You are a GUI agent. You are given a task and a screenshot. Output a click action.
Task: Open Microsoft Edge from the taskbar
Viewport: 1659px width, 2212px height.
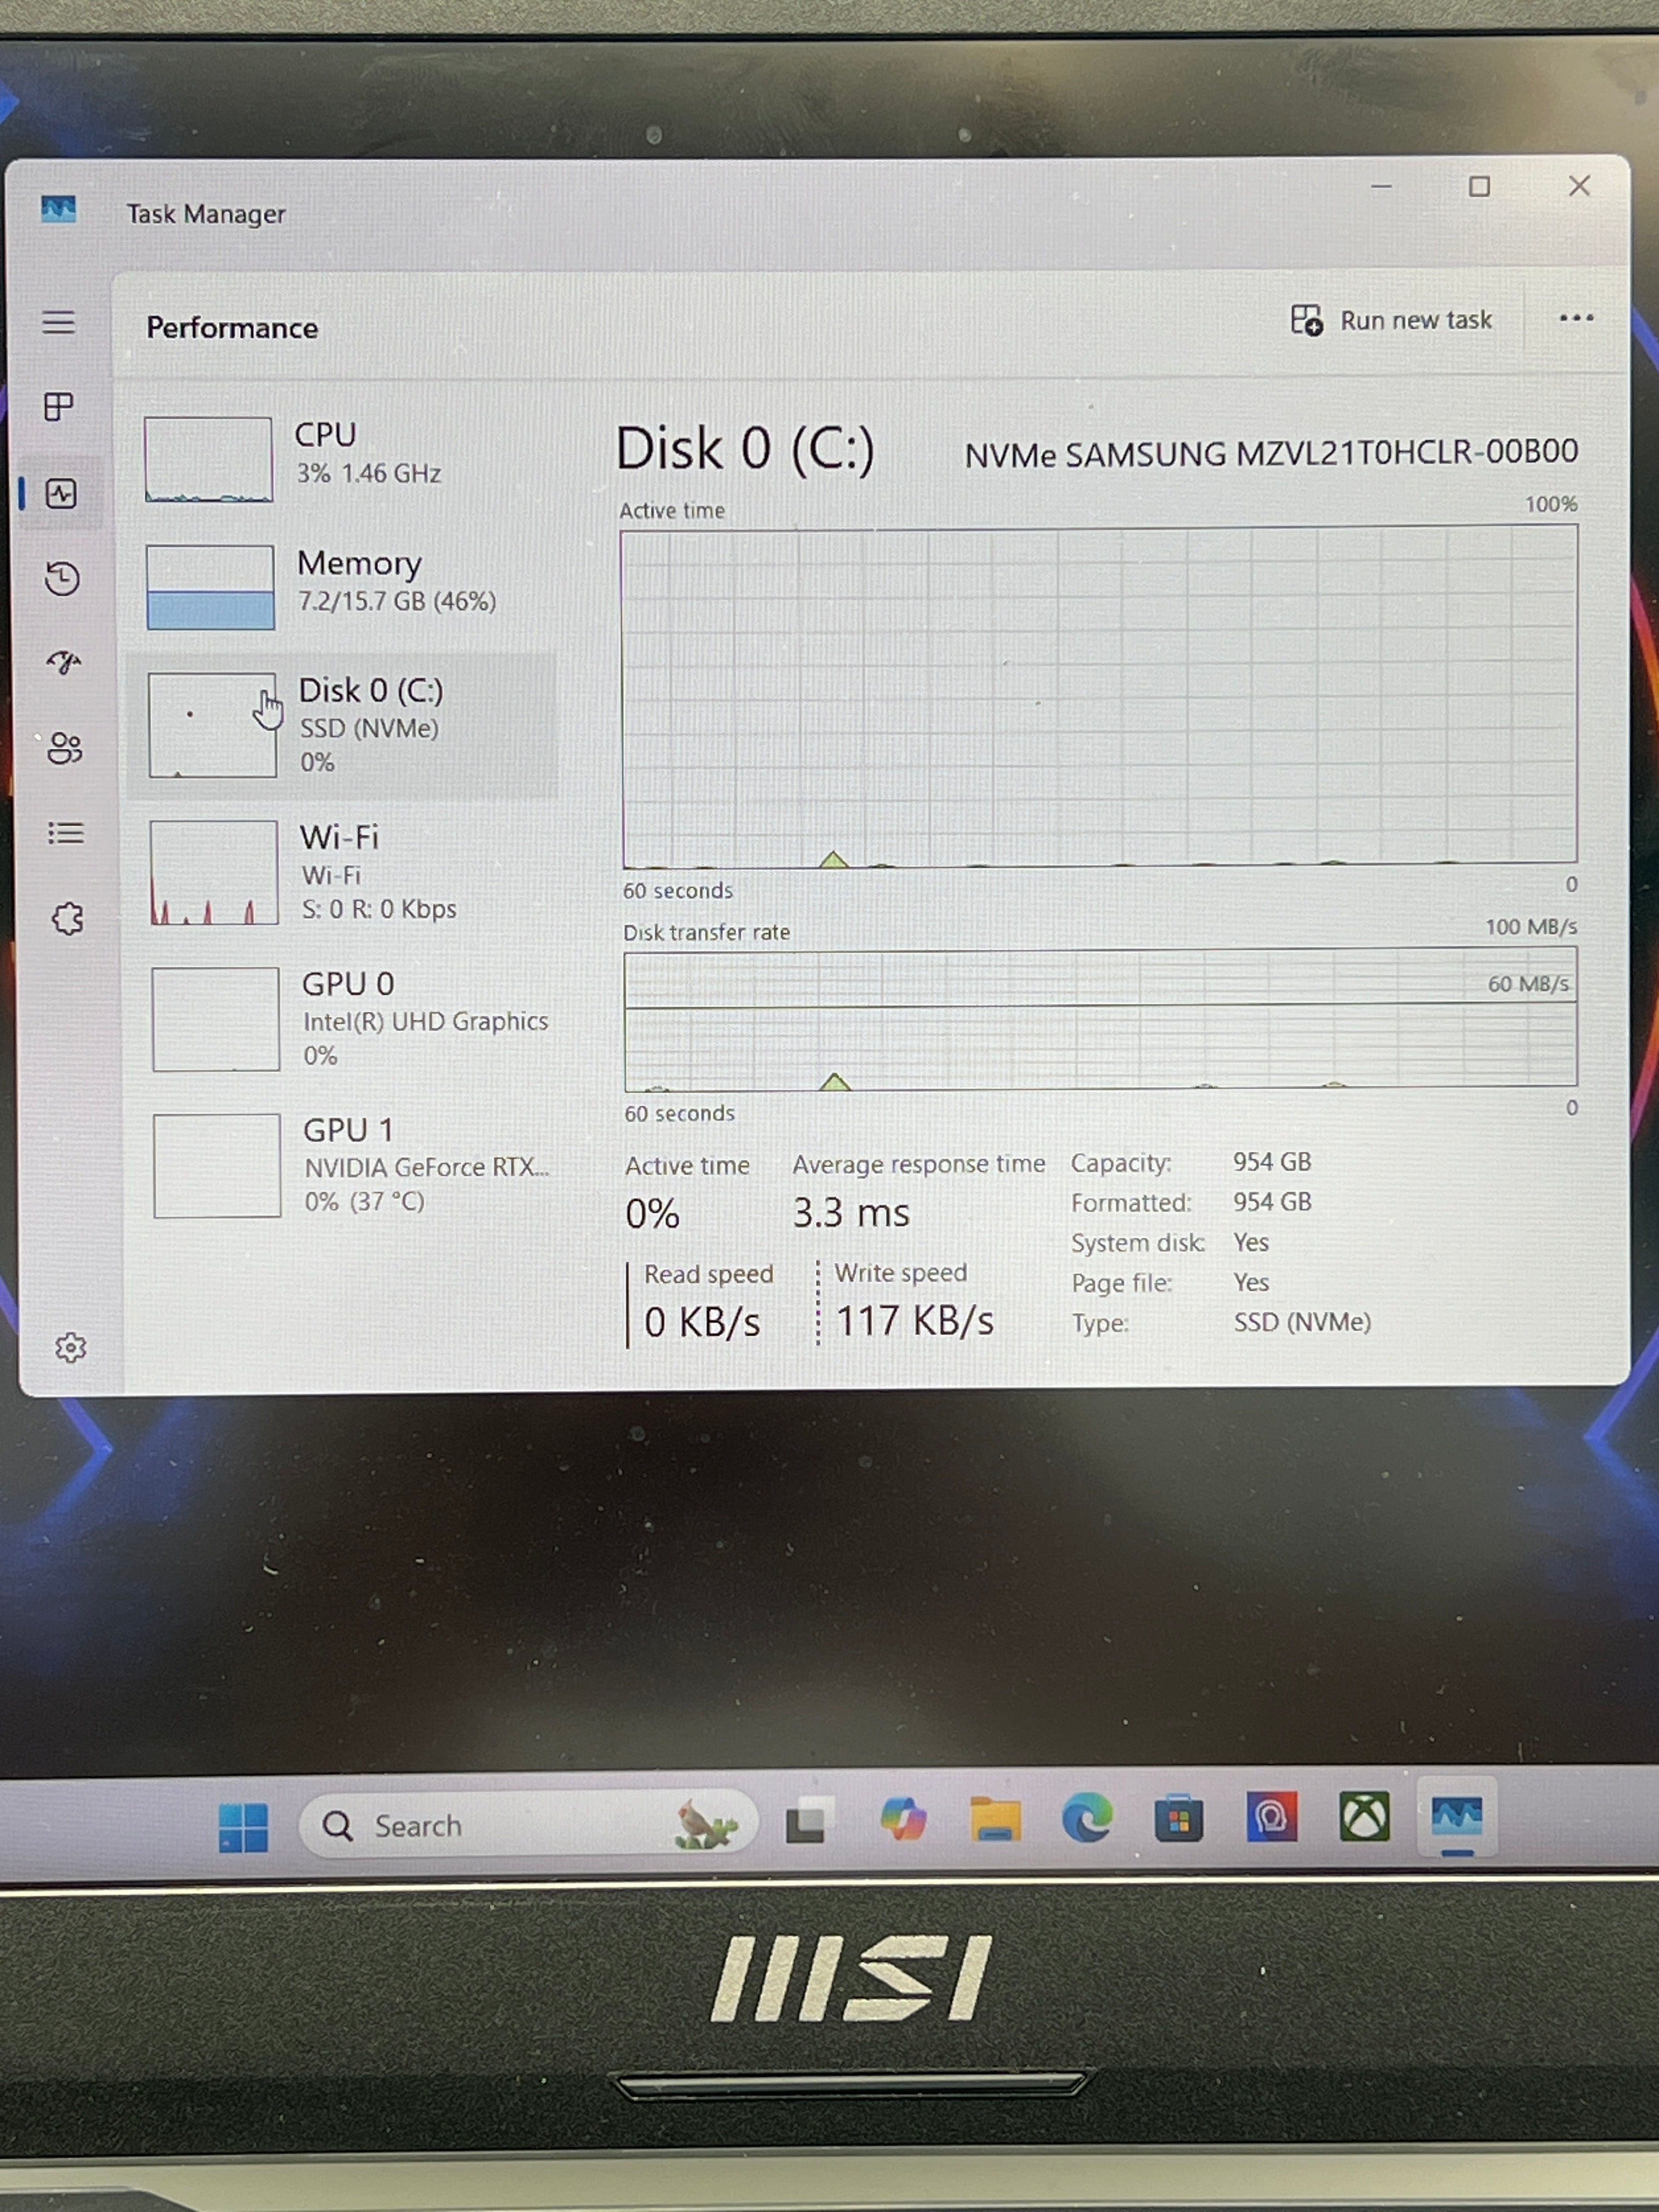click(x=1087, y=1817)
